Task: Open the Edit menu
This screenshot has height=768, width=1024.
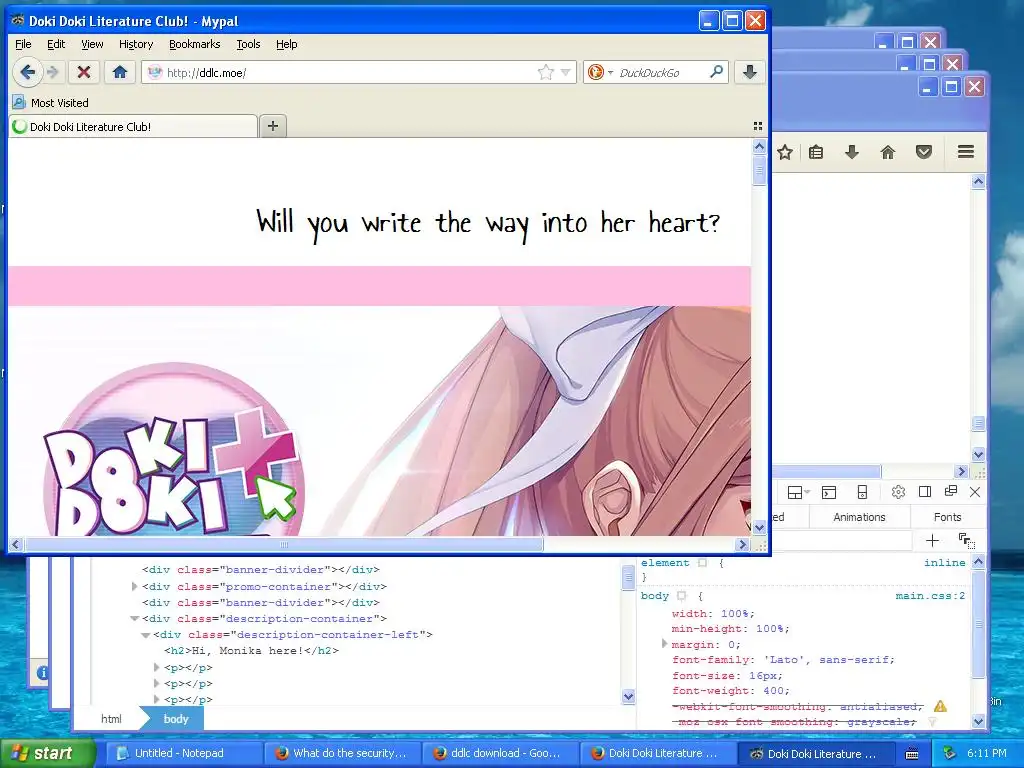Action: click(56, 44)
